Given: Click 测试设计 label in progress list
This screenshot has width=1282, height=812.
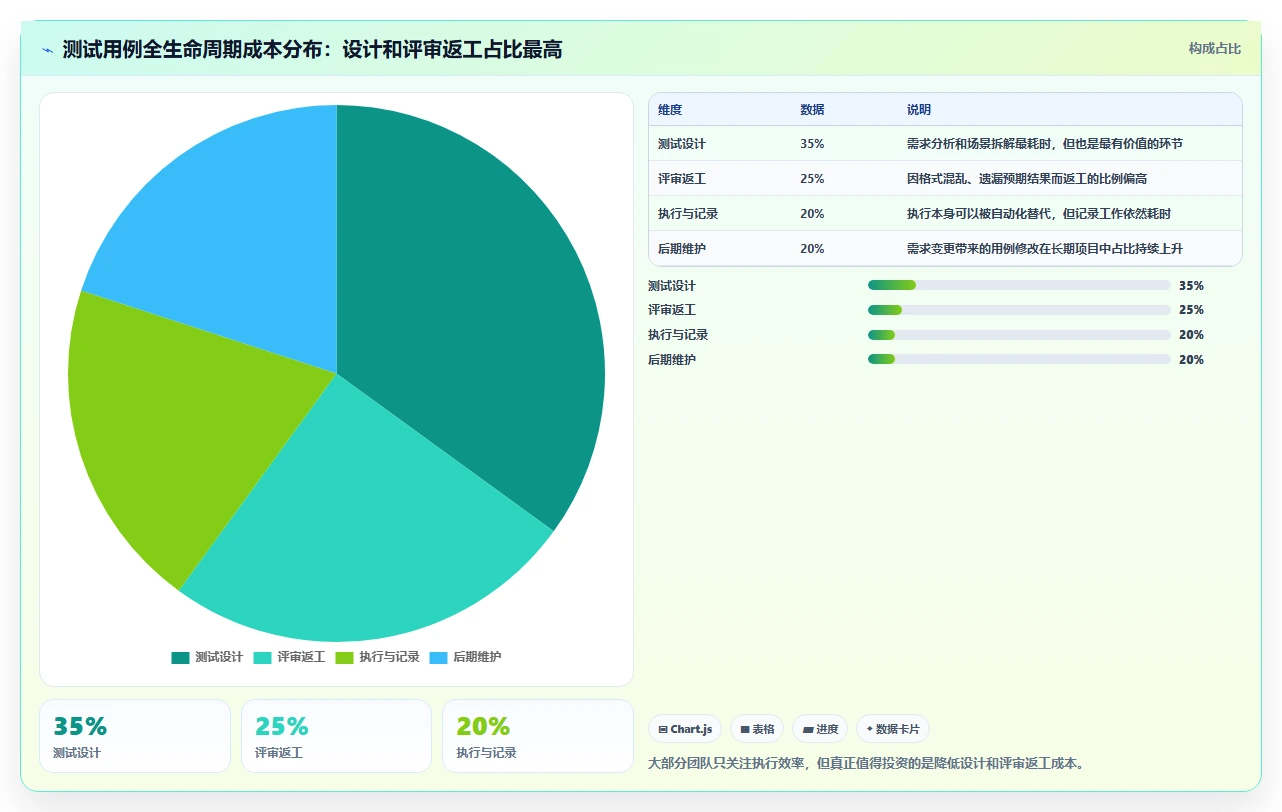Looking at the screenshot, I should (x=672, y=286).
